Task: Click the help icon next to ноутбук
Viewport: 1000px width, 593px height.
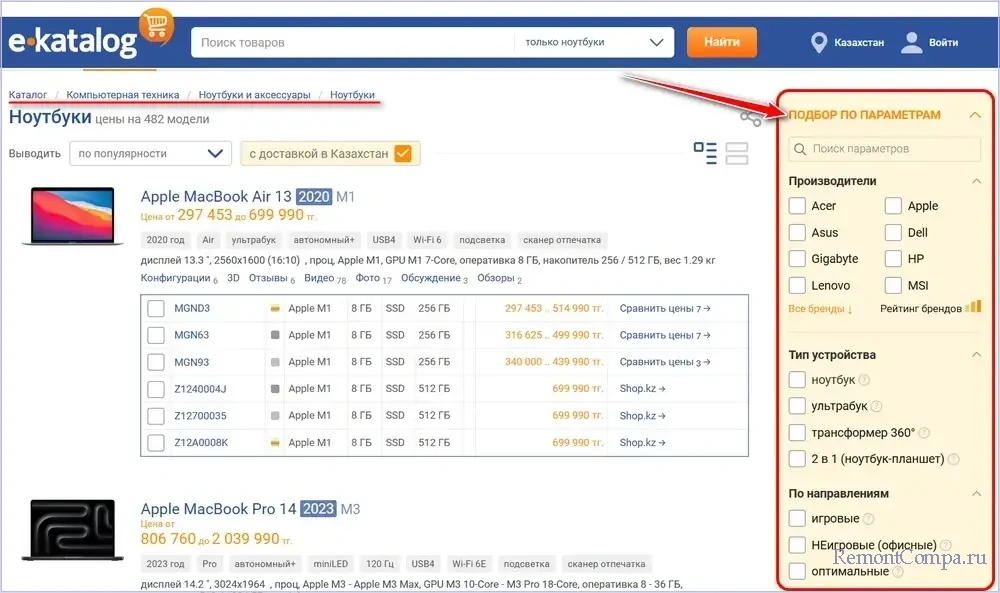Action: (x=864, y=380)
